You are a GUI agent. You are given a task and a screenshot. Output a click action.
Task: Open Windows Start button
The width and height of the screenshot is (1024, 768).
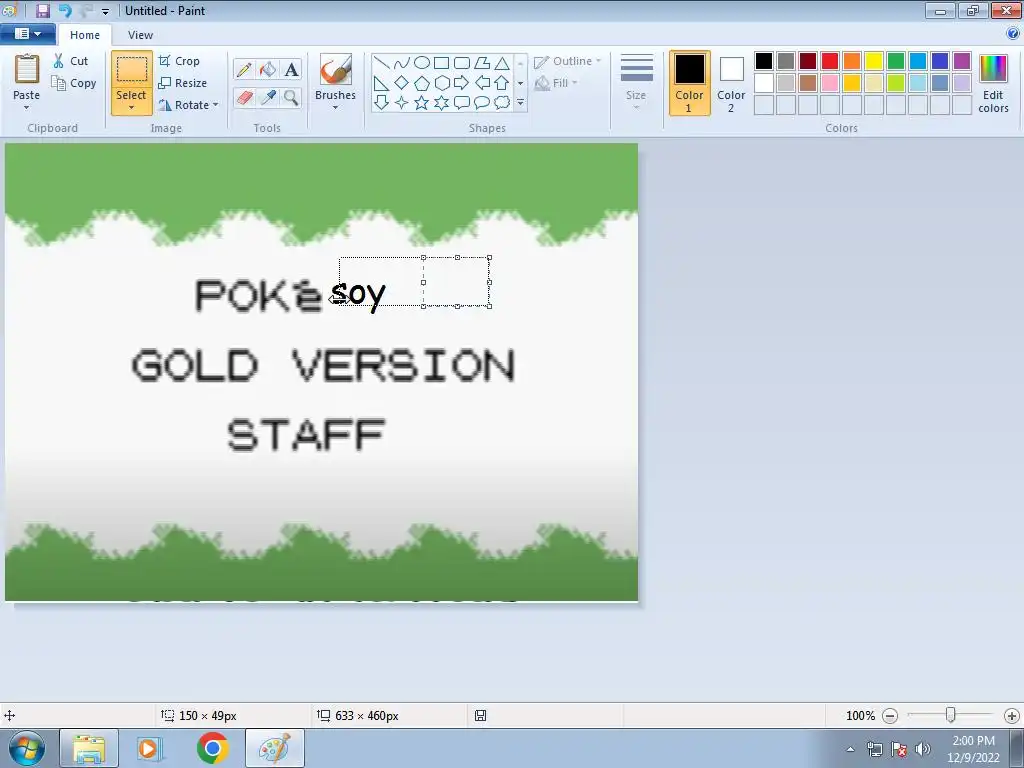[27, 748]
